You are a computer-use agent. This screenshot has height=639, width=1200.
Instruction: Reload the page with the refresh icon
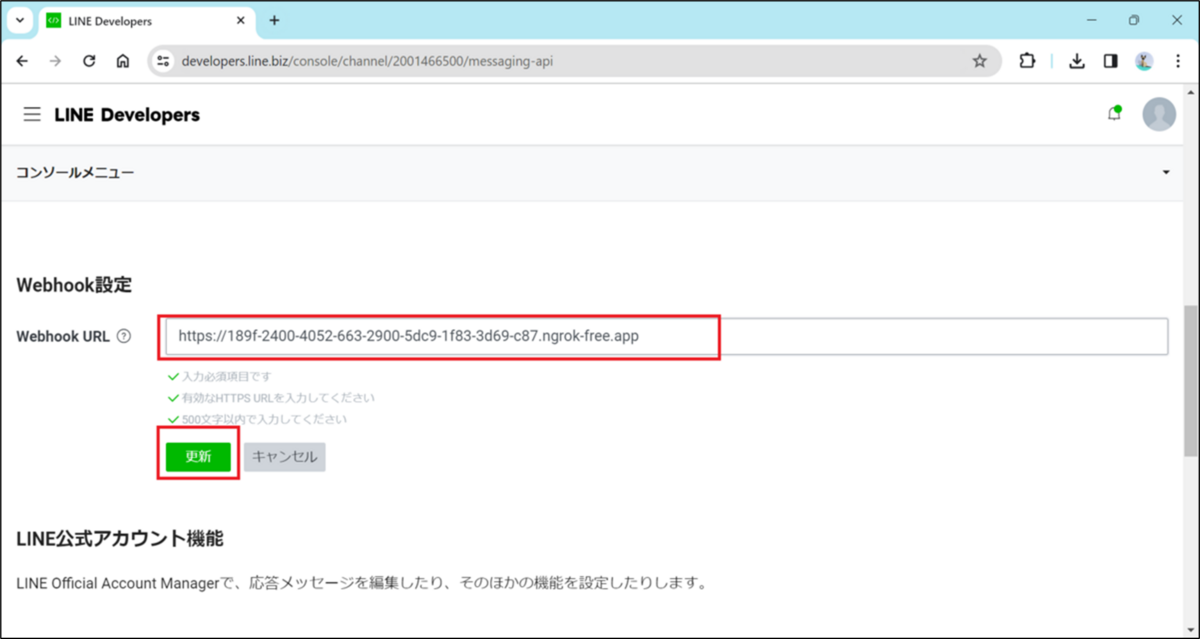[89, 61]
